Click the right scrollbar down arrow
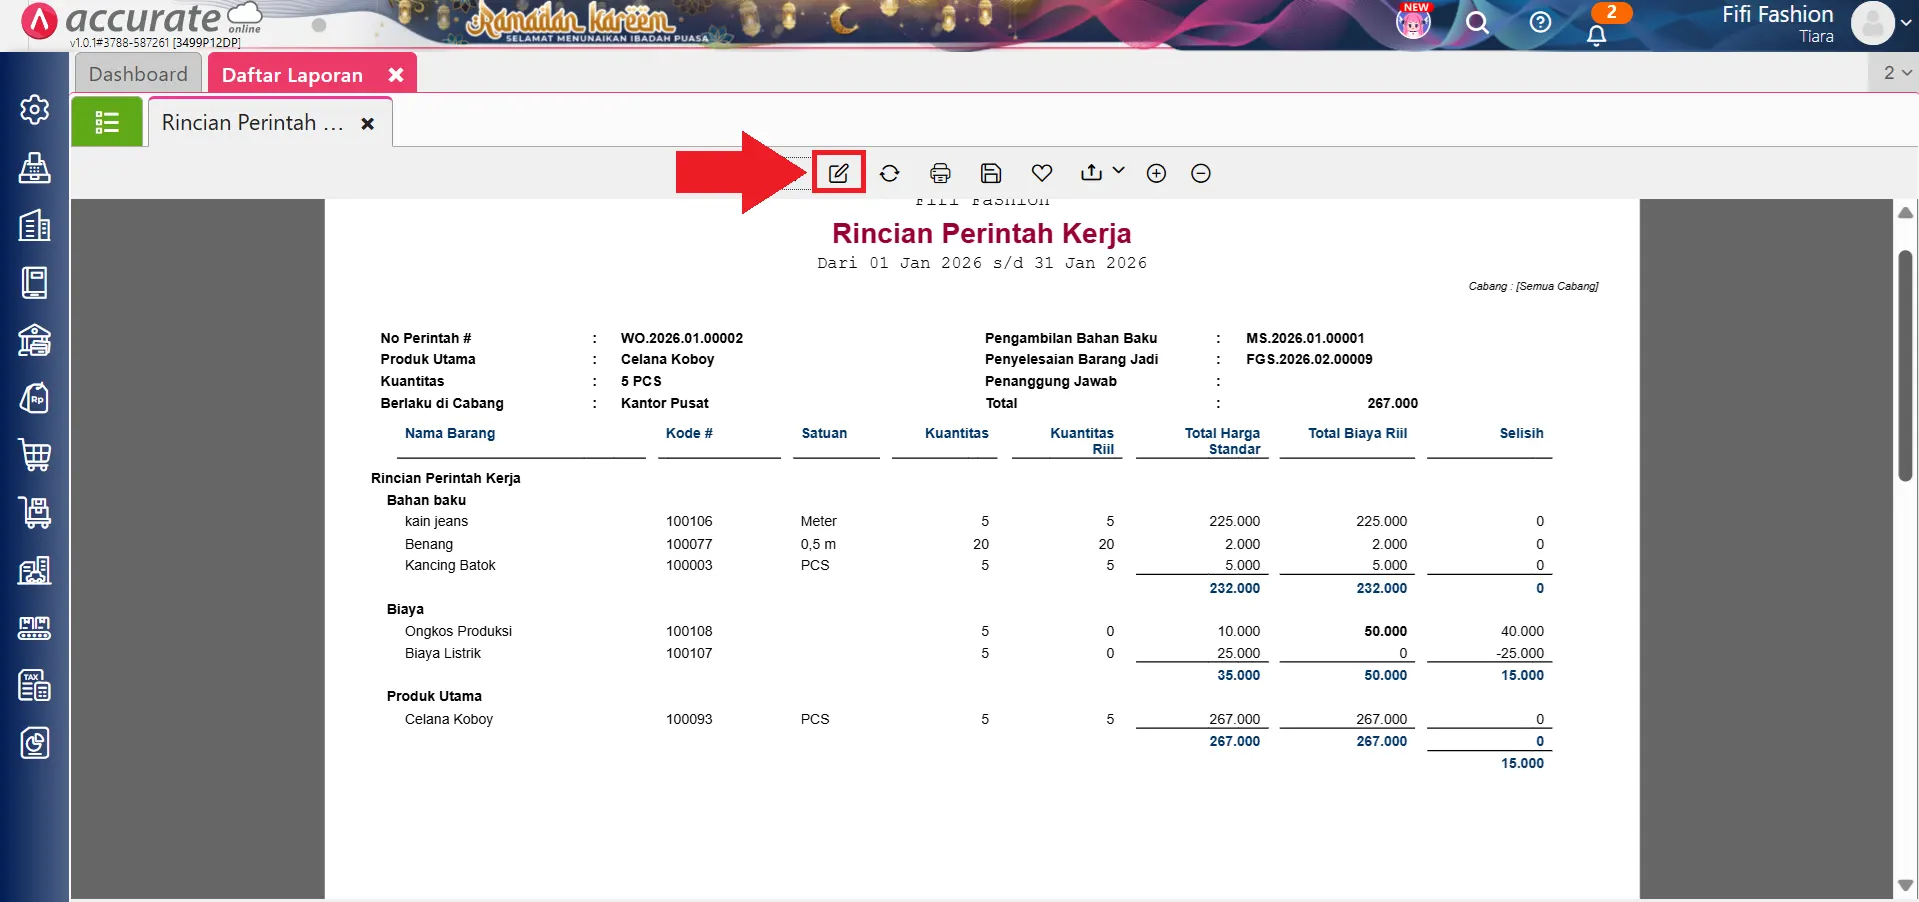Viewport: 1919px width, 902px height. click(1905, 884)
